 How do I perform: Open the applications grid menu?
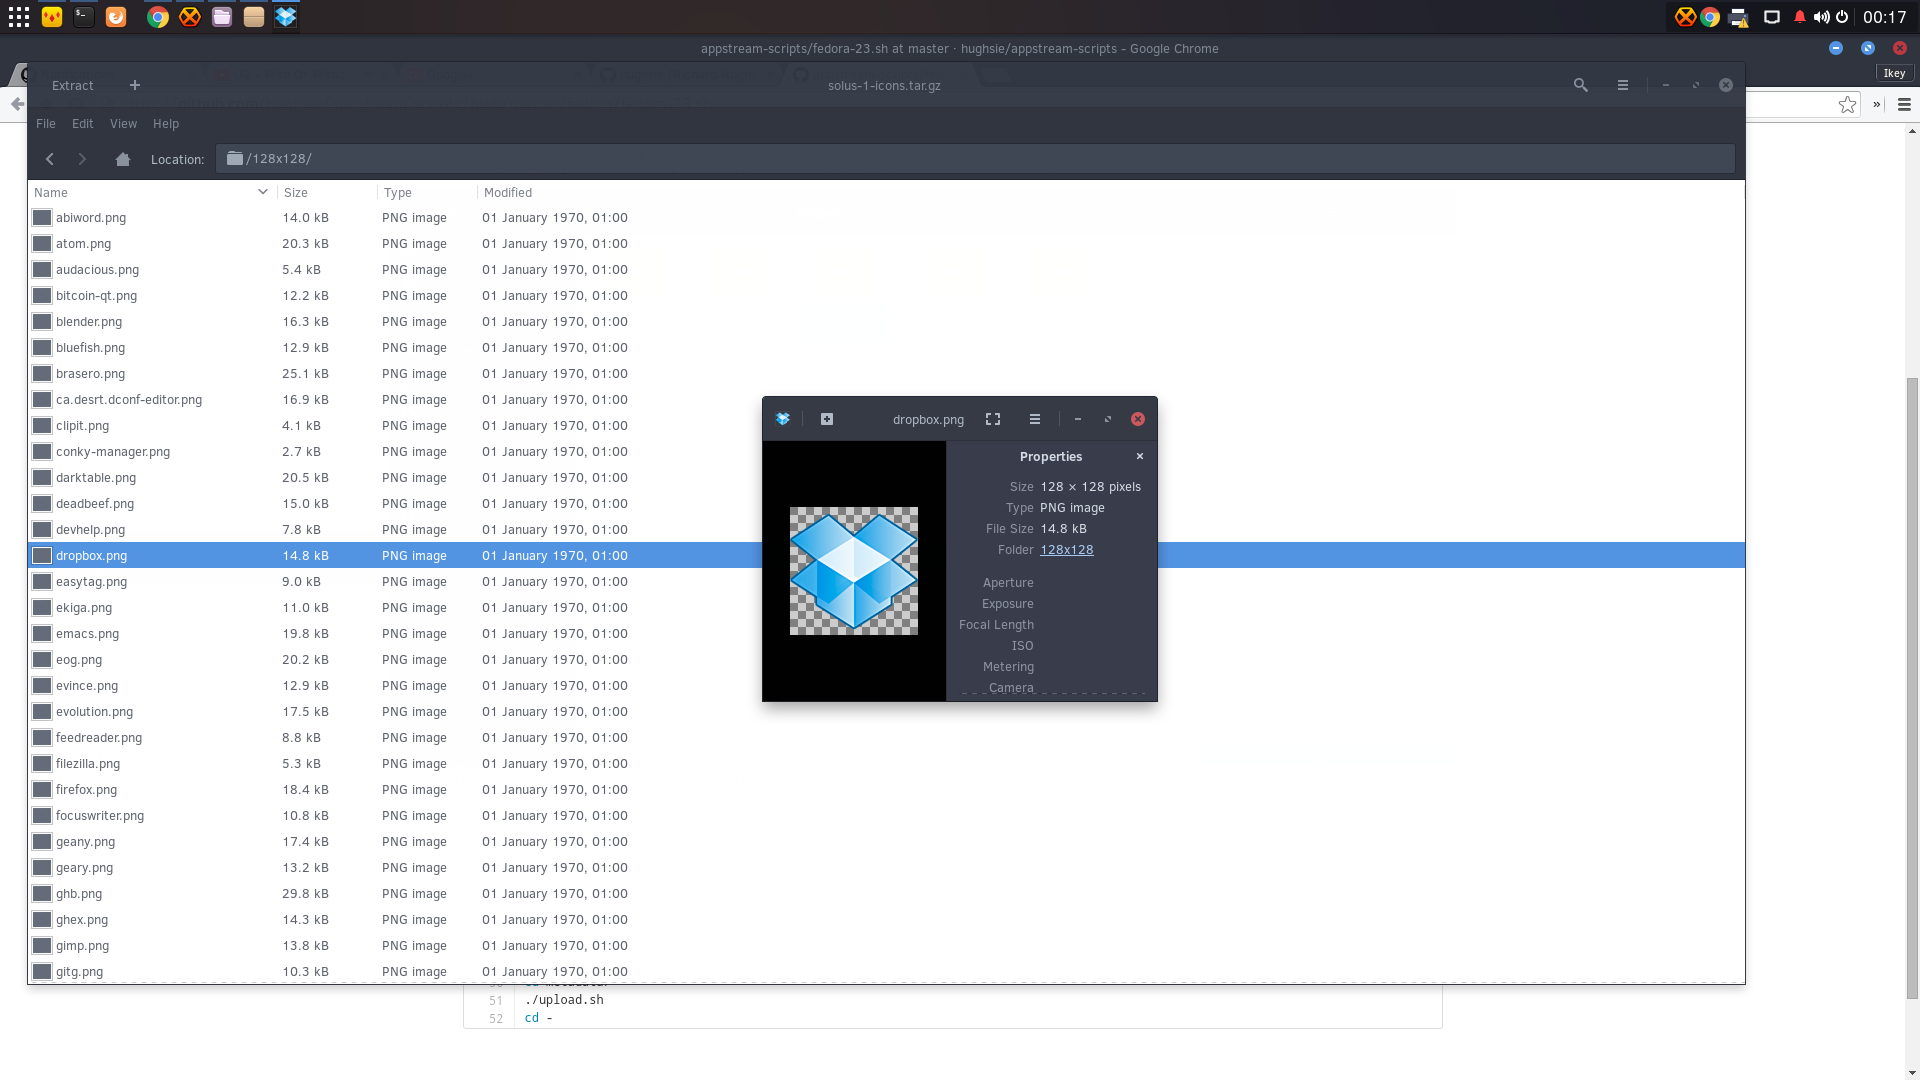point(19,17)
